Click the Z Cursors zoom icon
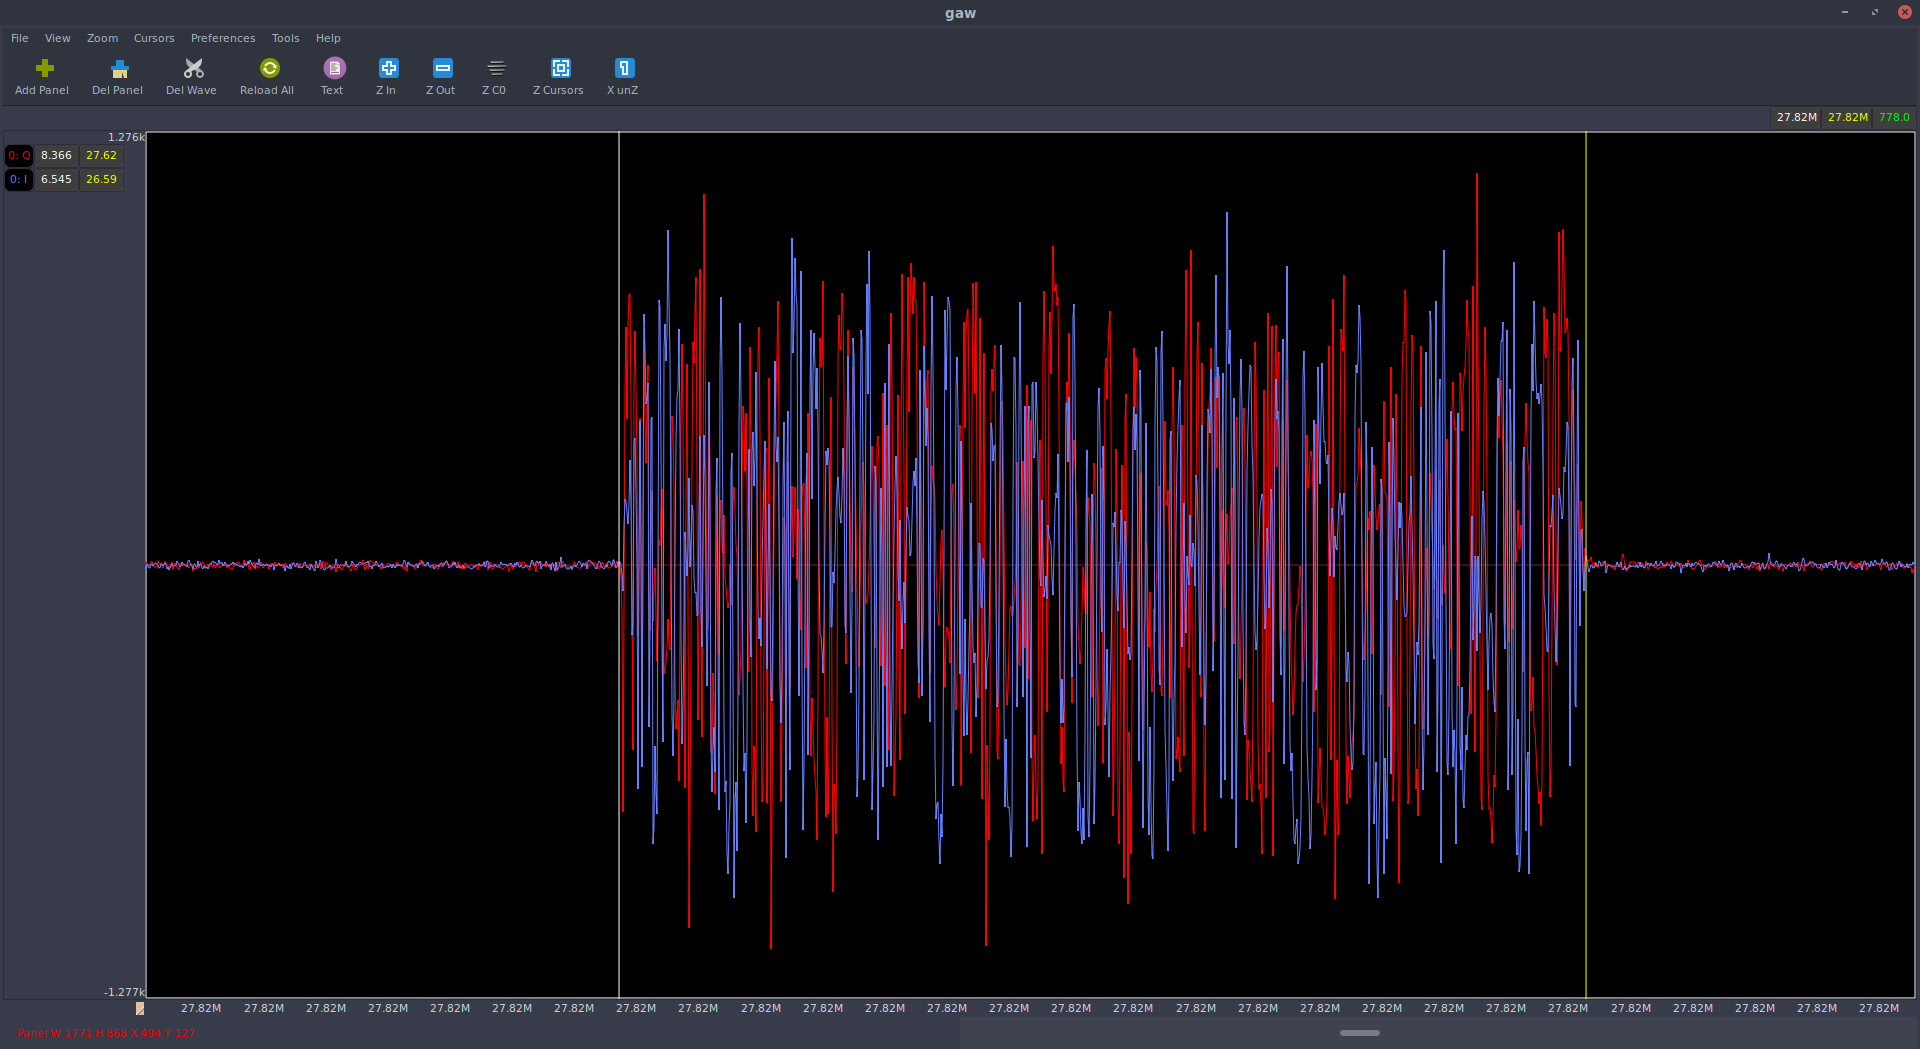The width and height of the screenshot is (1920, 1049). [560, 68]
